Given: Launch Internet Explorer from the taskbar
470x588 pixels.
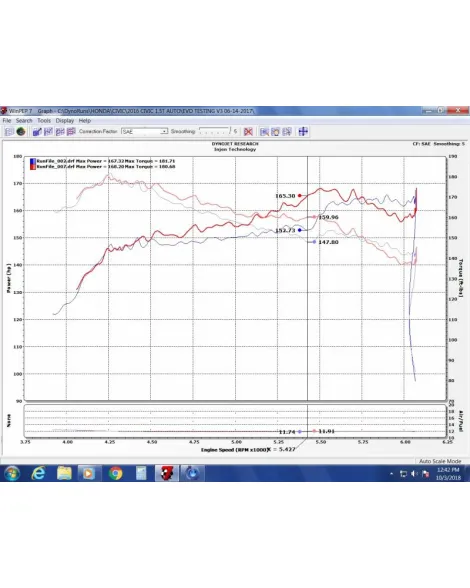Looking at the screenshot, I should (38, 473).
